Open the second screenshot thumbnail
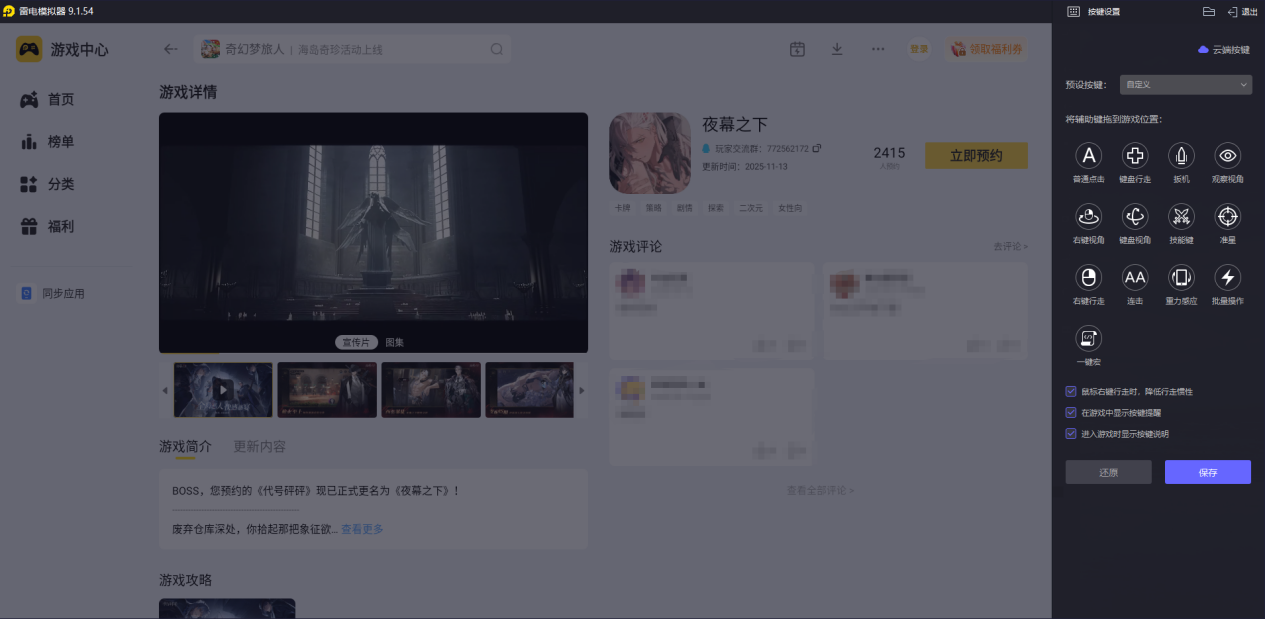 pos(327,390)
